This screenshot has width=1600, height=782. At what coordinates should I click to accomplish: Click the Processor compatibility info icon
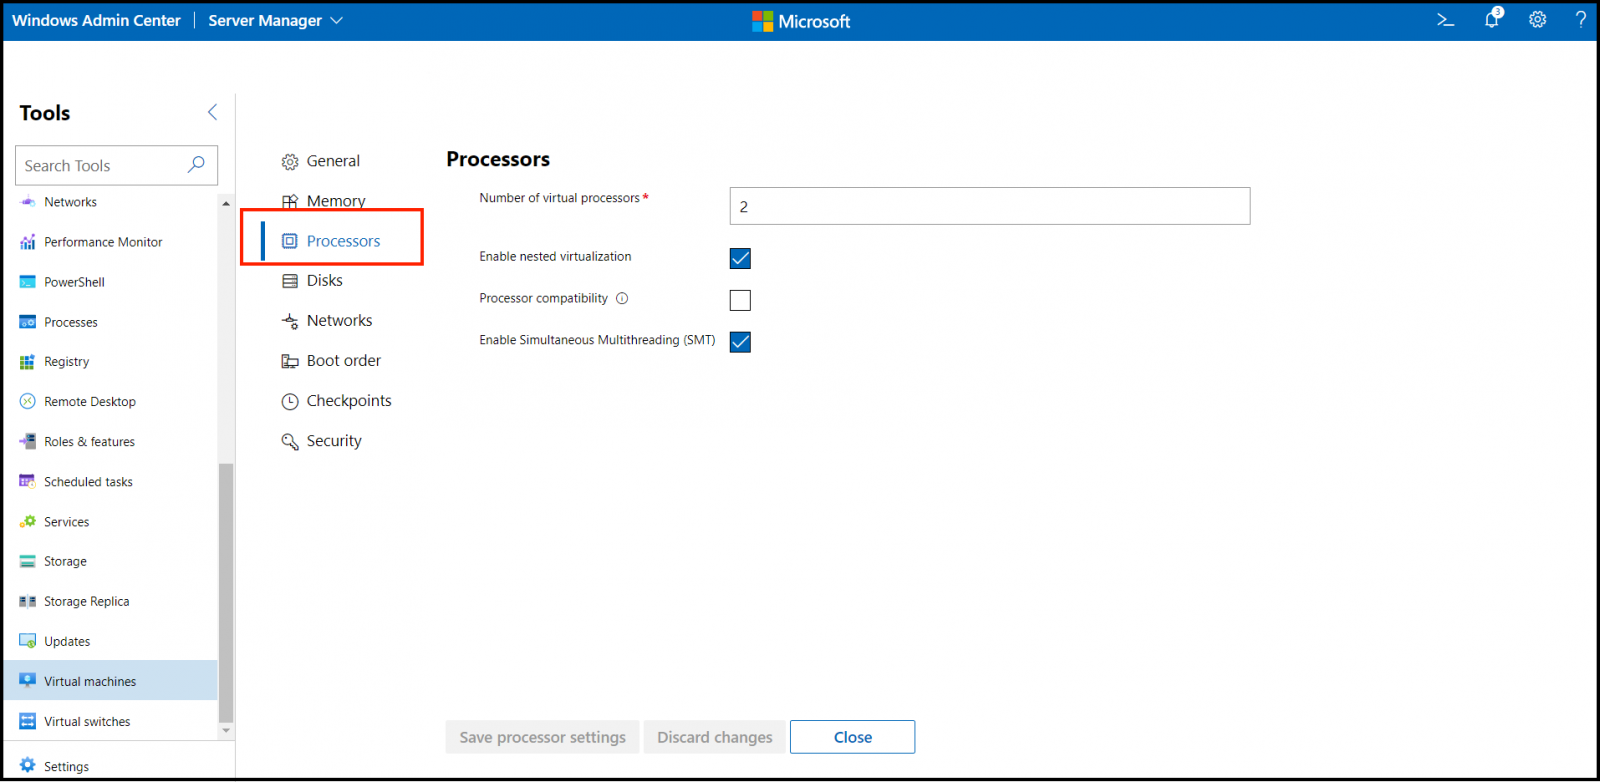pyautogui.click(x=622, y=298)
